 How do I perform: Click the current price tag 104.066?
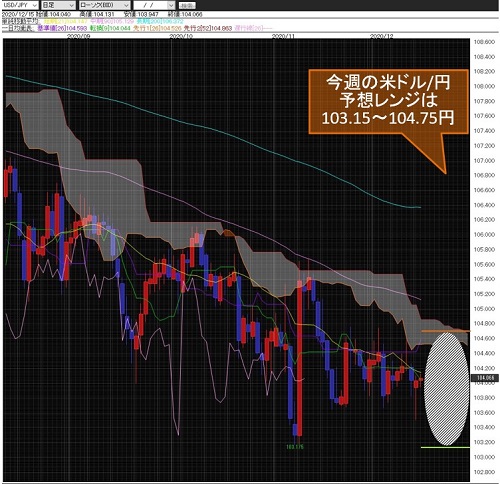click(485, 378)
